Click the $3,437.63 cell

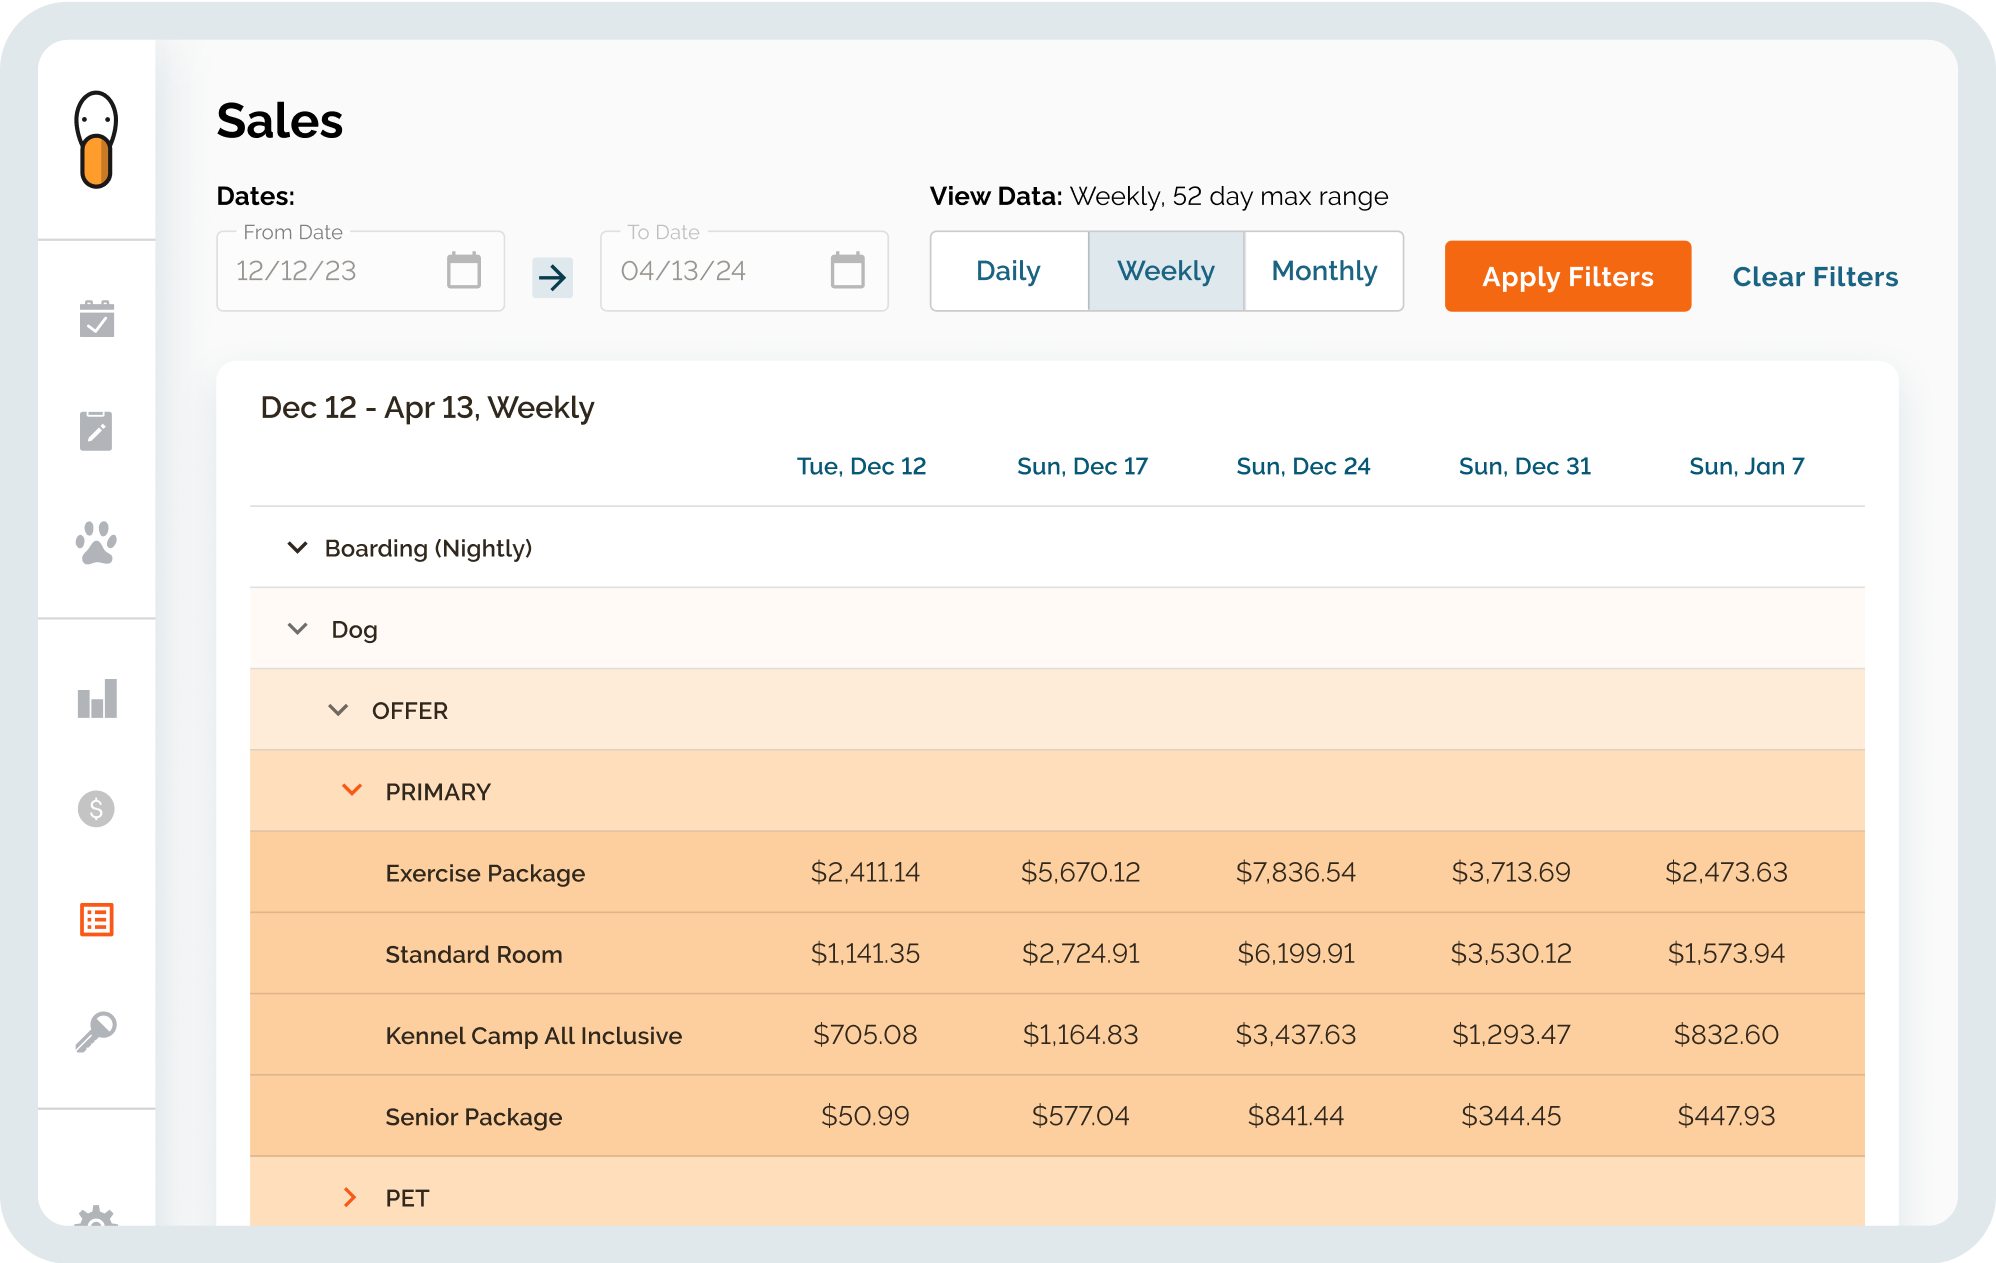point(1295,1034)
